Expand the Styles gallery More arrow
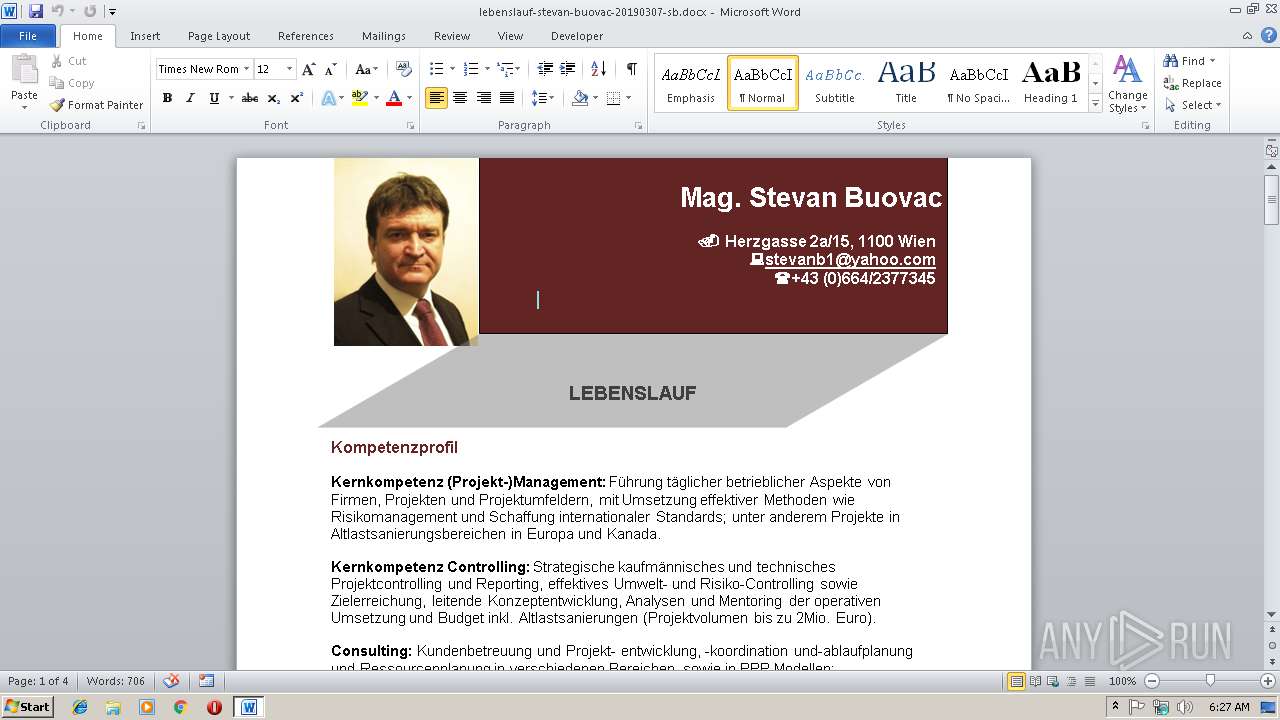The image size is (1280, 720). [1096, 104]
